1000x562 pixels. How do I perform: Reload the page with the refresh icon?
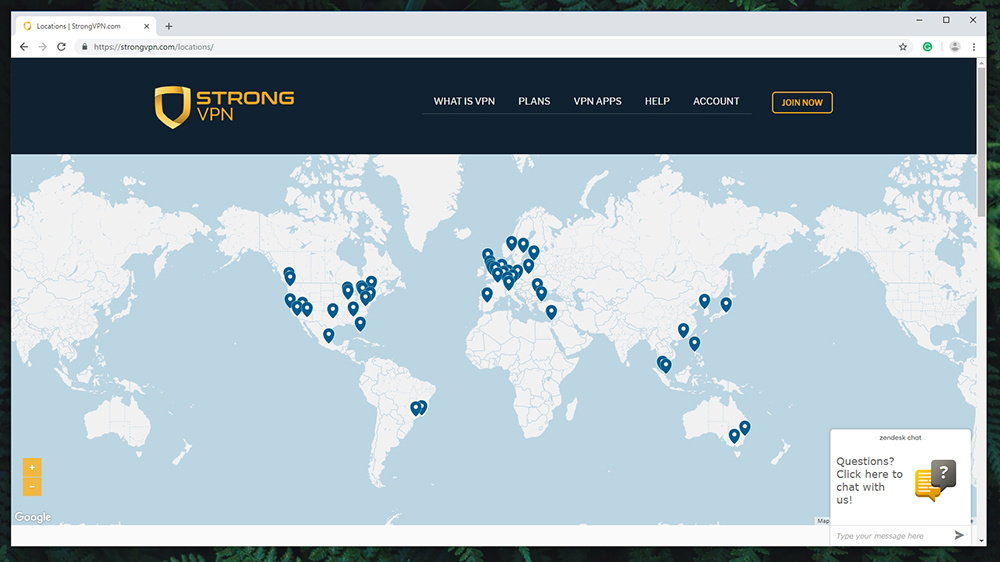click(x=61, y=47)
